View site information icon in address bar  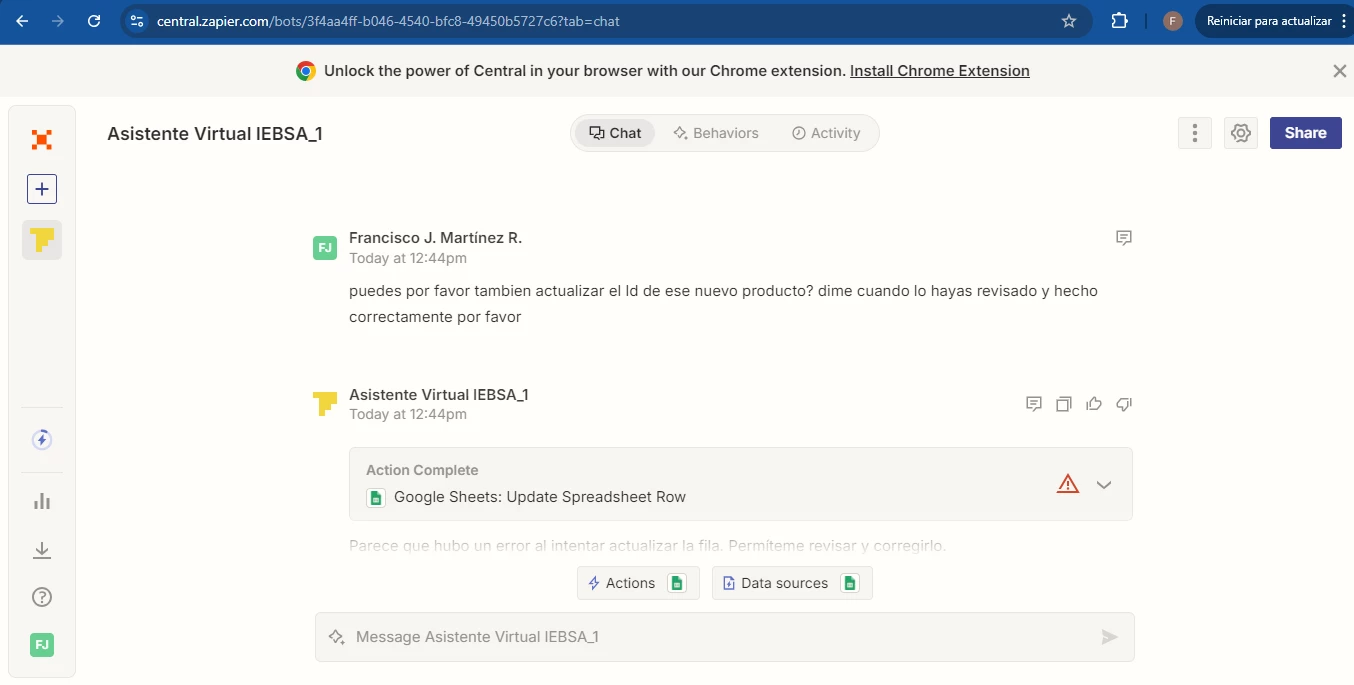[137, 21]
